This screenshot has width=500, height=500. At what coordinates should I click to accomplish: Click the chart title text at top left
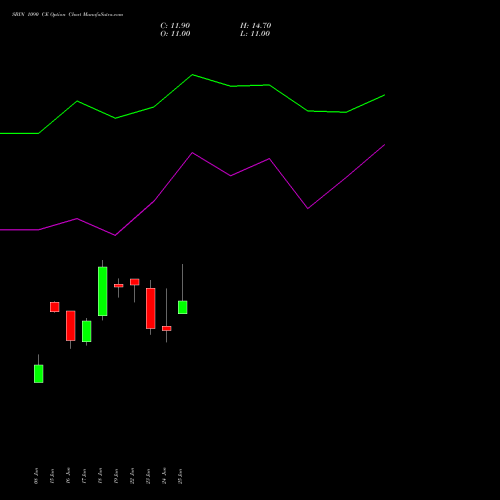68,15
